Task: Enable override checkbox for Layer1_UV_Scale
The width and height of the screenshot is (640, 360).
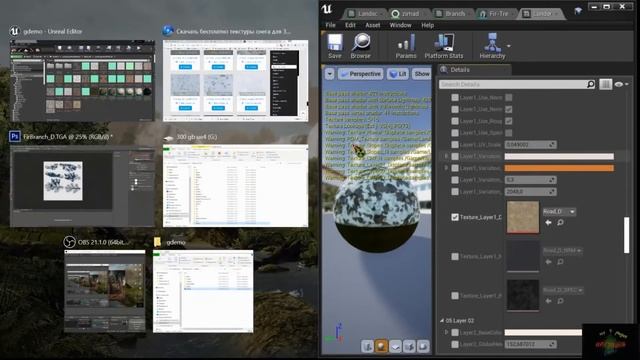Action: (455, 145)
